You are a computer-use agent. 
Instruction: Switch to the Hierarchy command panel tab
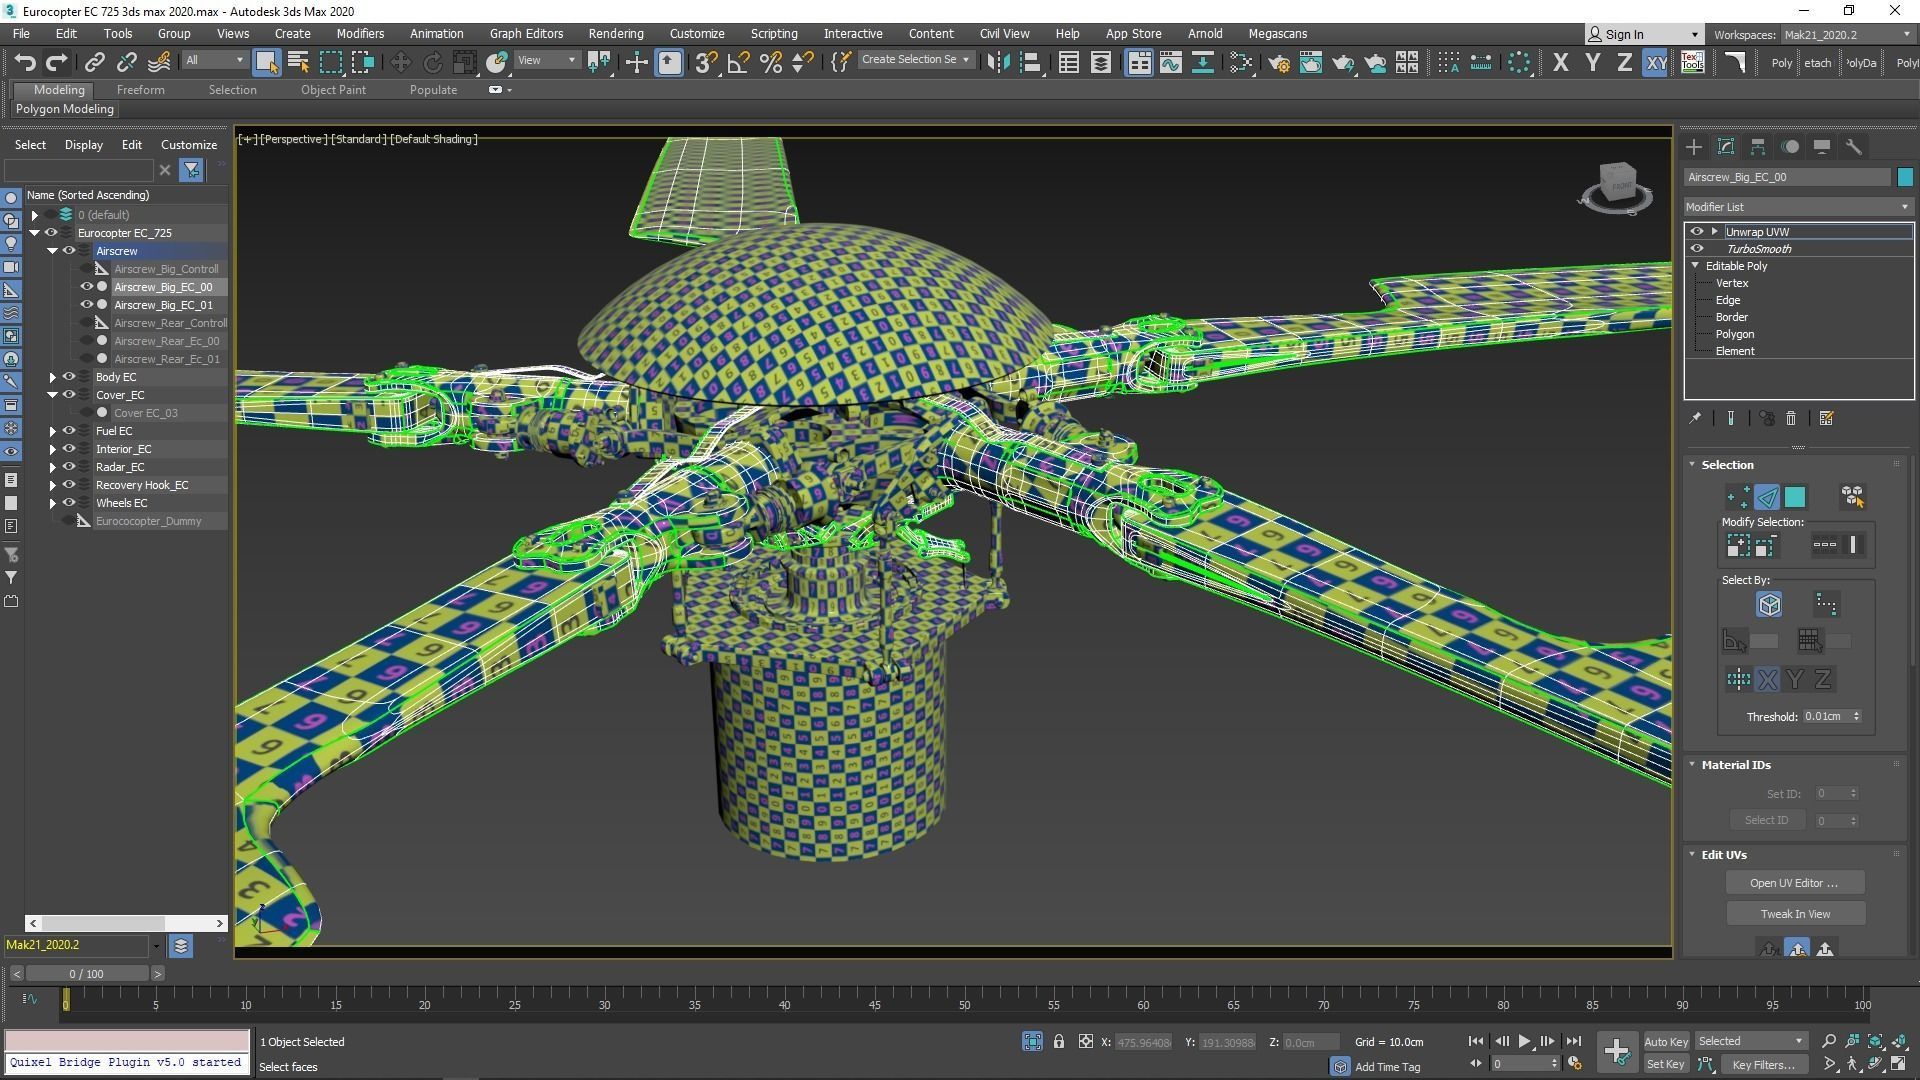1758,147
